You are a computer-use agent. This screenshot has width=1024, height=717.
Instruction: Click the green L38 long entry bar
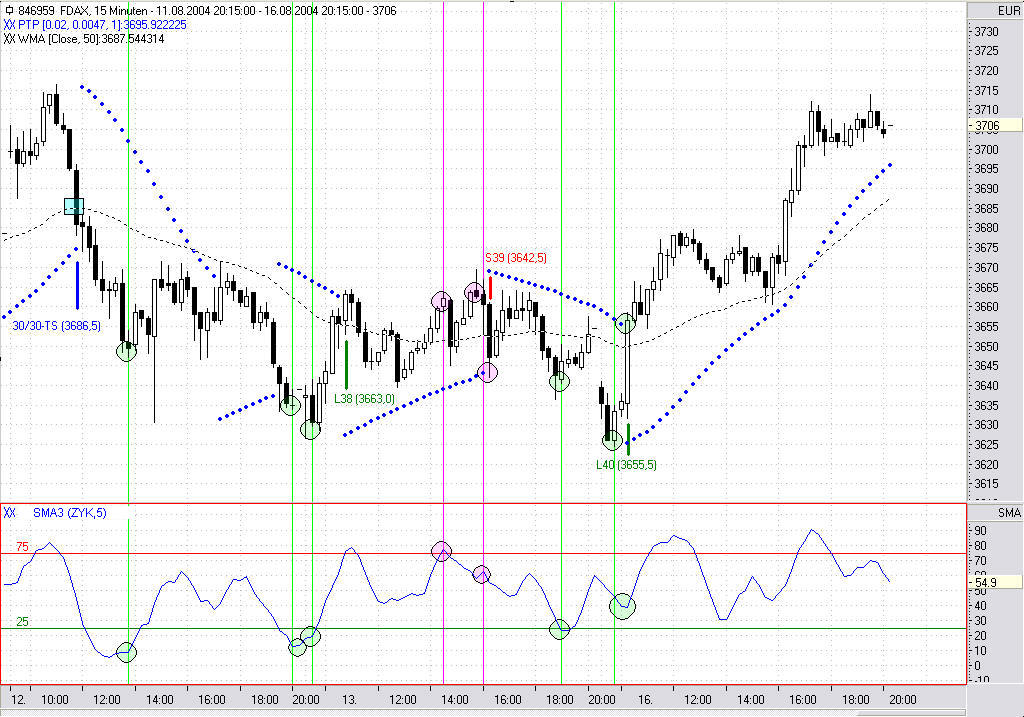[x=346, y=365]
